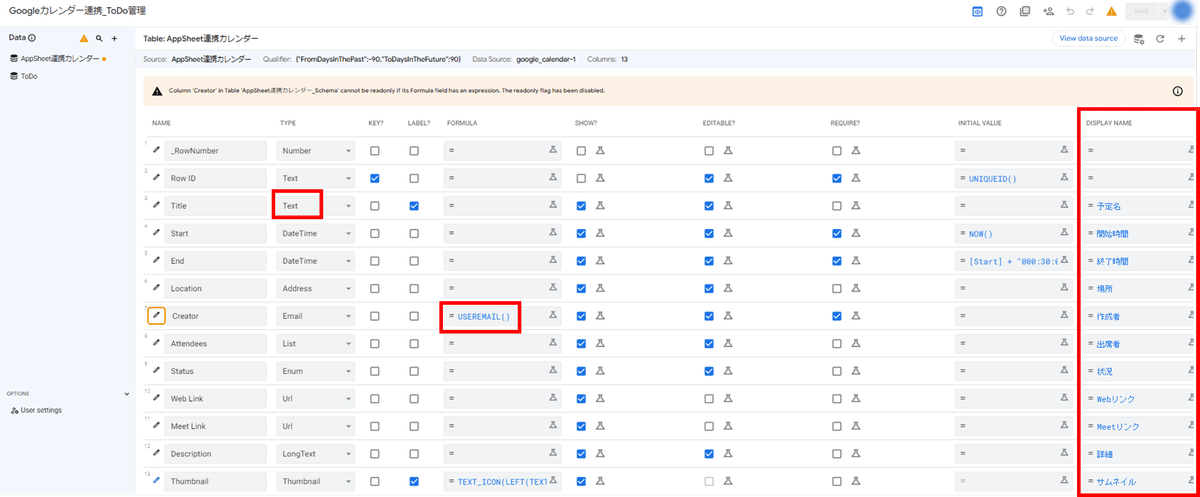Click the highlighted pencil icon for Creator

pos(156,315)
